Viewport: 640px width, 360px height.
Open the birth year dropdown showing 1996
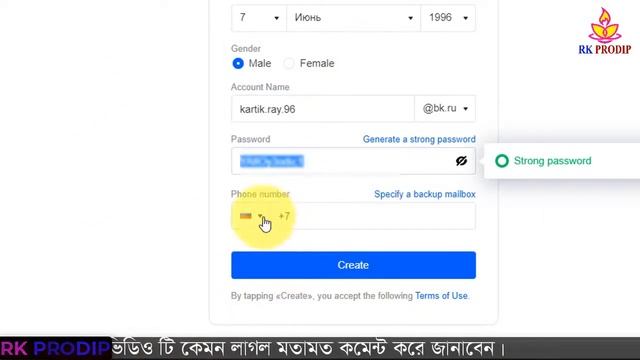point(448,18)
